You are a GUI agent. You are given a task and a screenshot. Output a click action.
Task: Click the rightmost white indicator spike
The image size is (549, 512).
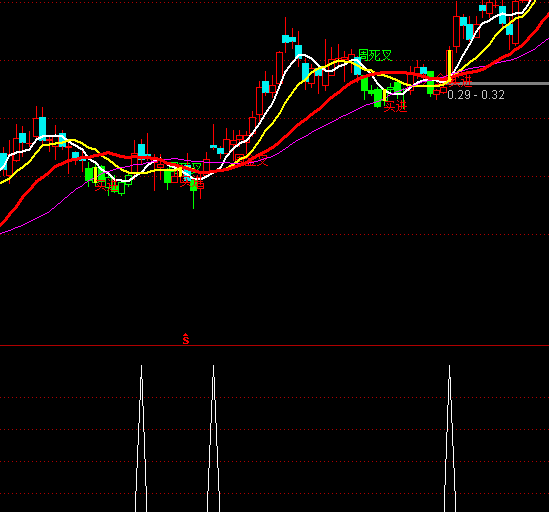[450, 438]
